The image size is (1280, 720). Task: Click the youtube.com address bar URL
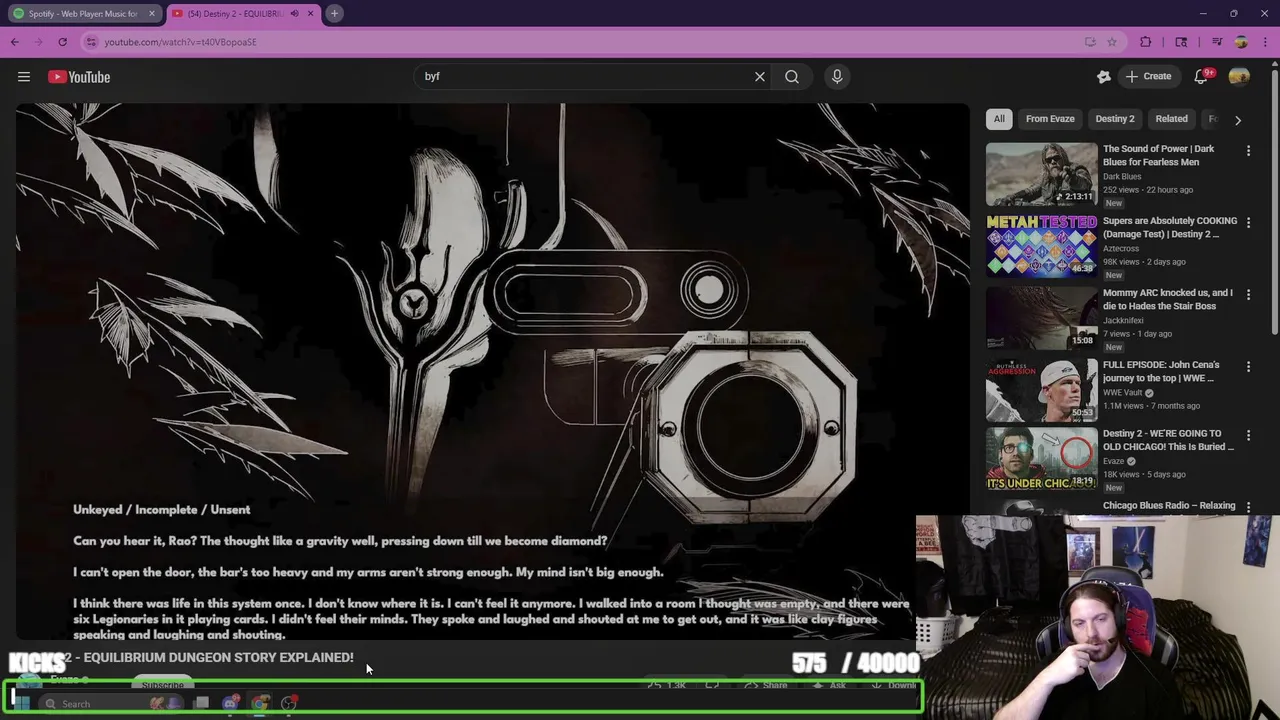click(181, 42)
